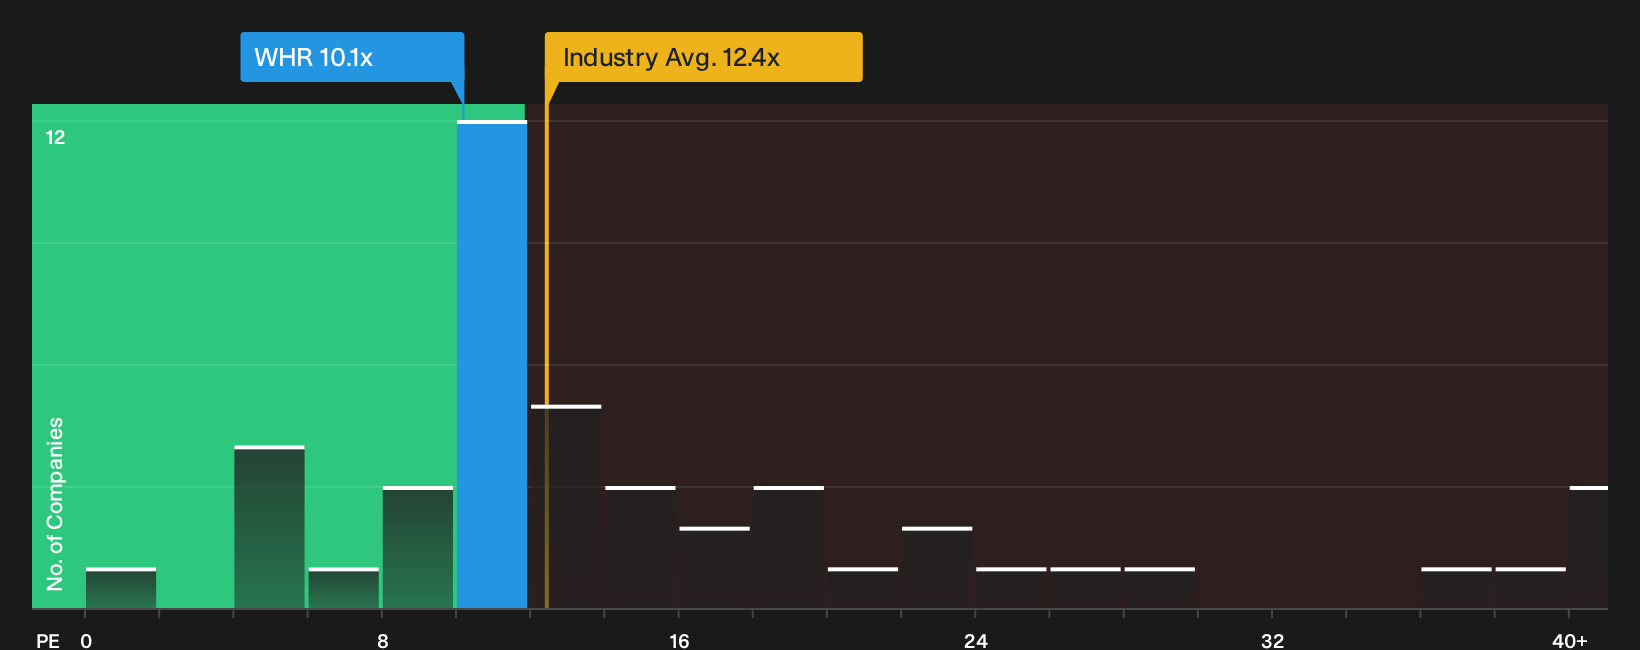The width and height of the screenshot is (1640, 650).
Task: Click the WHR 10.1x label
Action: pos(352,57)
